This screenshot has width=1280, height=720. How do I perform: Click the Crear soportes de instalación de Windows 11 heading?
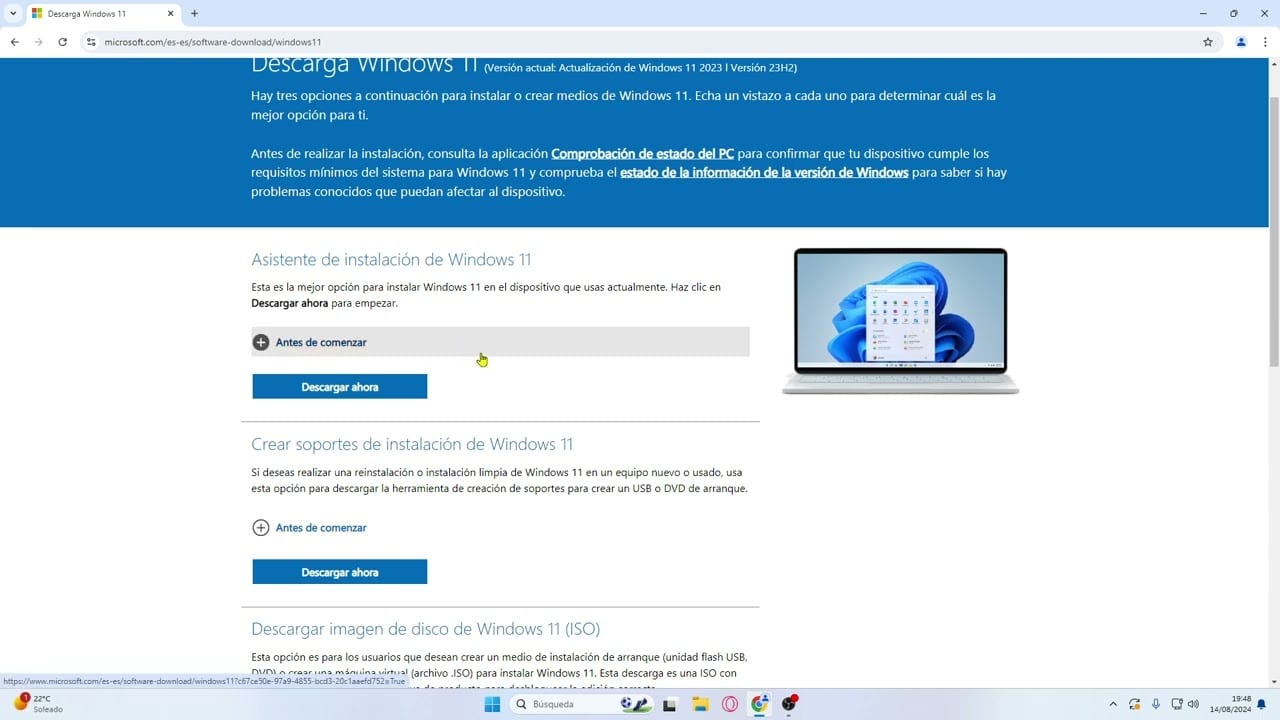(412, 444)
